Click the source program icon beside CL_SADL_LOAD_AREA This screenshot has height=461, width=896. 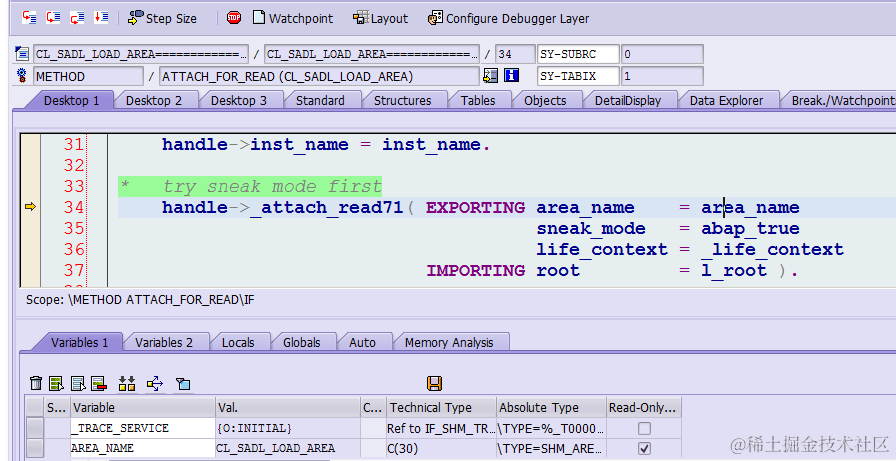(x=22, y=54)
